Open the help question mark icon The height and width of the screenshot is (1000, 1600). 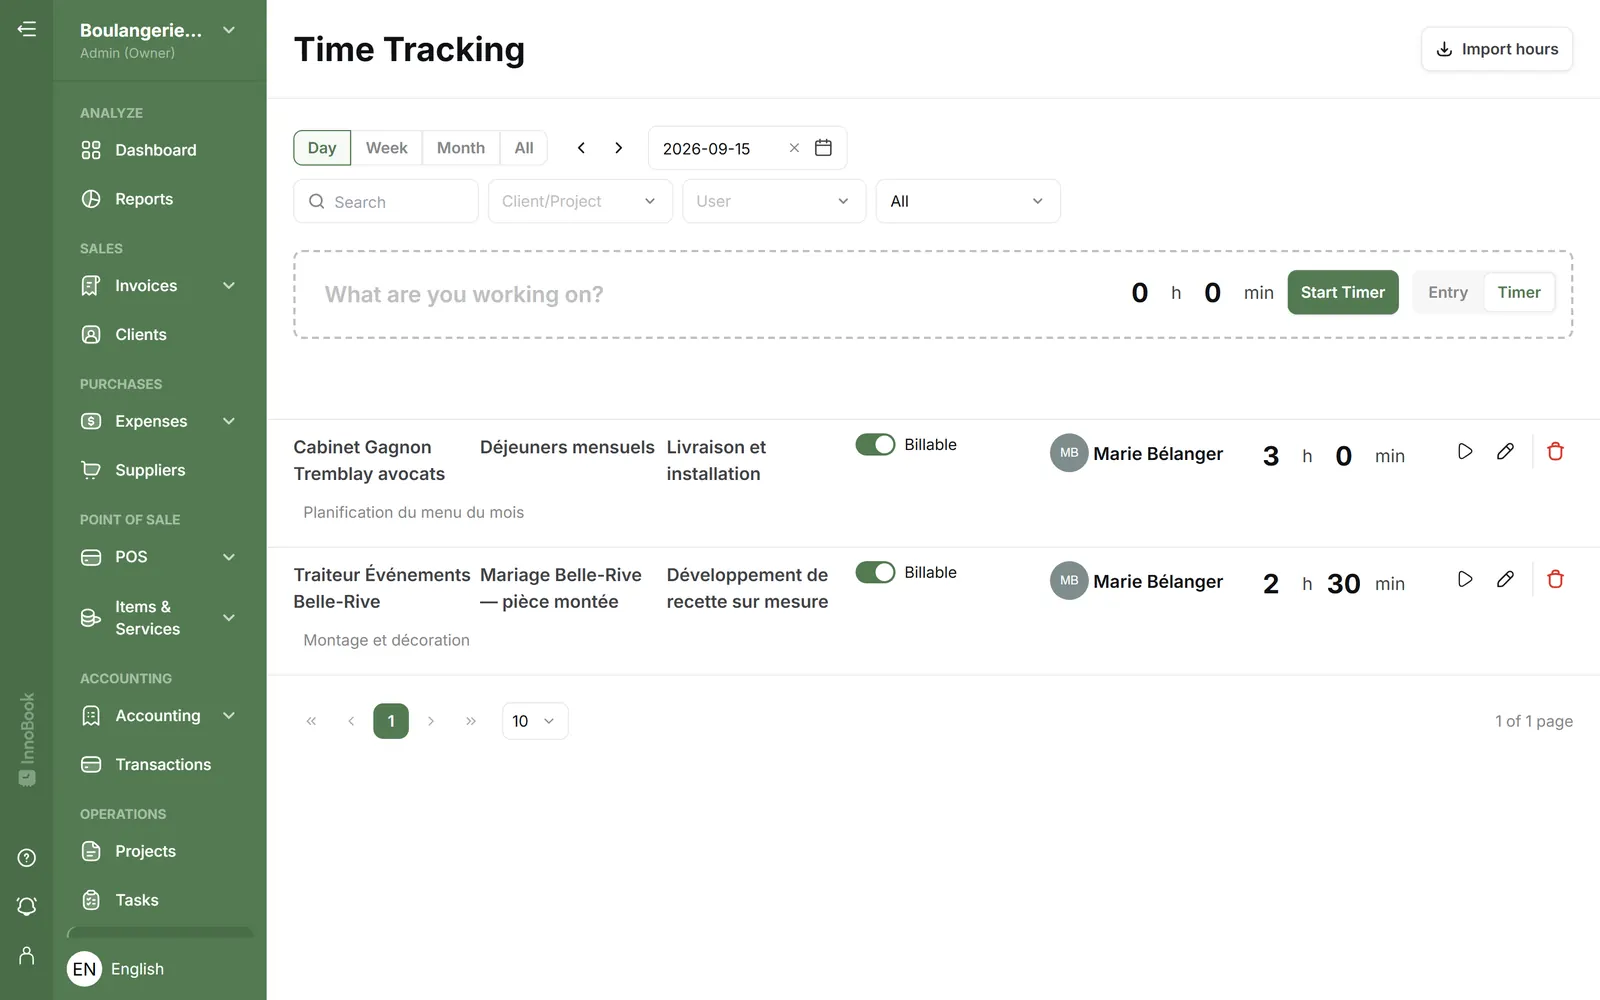coord(27,858)
